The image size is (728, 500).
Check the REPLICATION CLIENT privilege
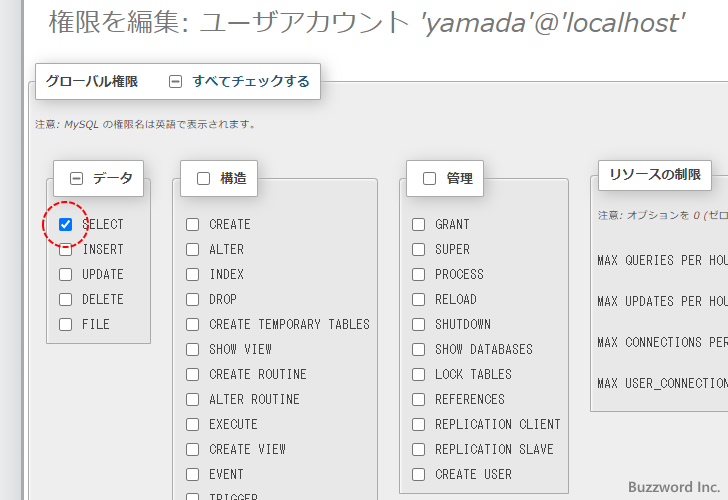[419, 425]
